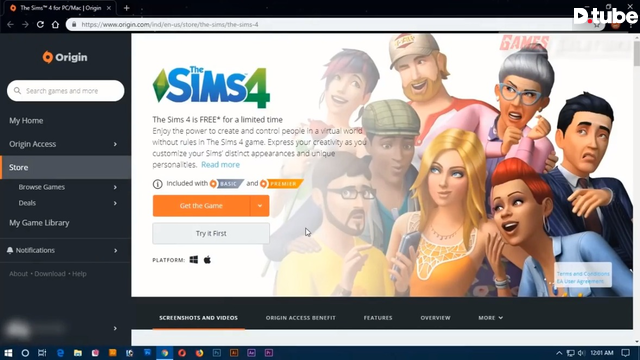Viewport: 640px width, 360px height.
Task: Click the browser forward arrow
Action: (x=25, y=24)
